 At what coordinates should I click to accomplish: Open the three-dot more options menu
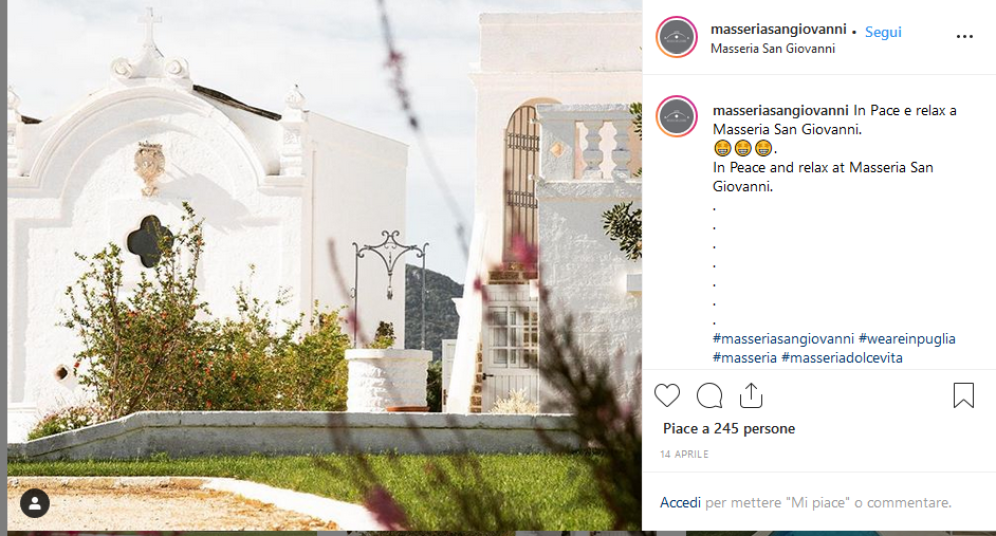964,37
